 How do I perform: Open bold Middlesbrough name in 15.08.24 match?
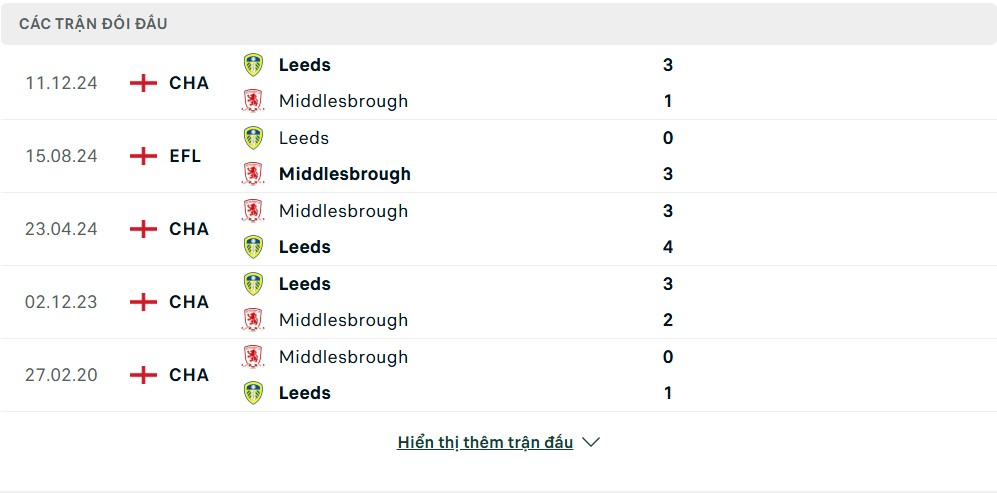[345, 174]
